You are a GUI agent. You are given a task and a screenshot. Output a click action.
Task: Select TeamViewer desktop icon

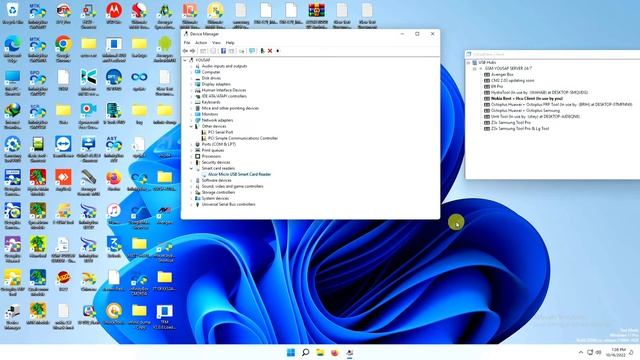[63, 148]
